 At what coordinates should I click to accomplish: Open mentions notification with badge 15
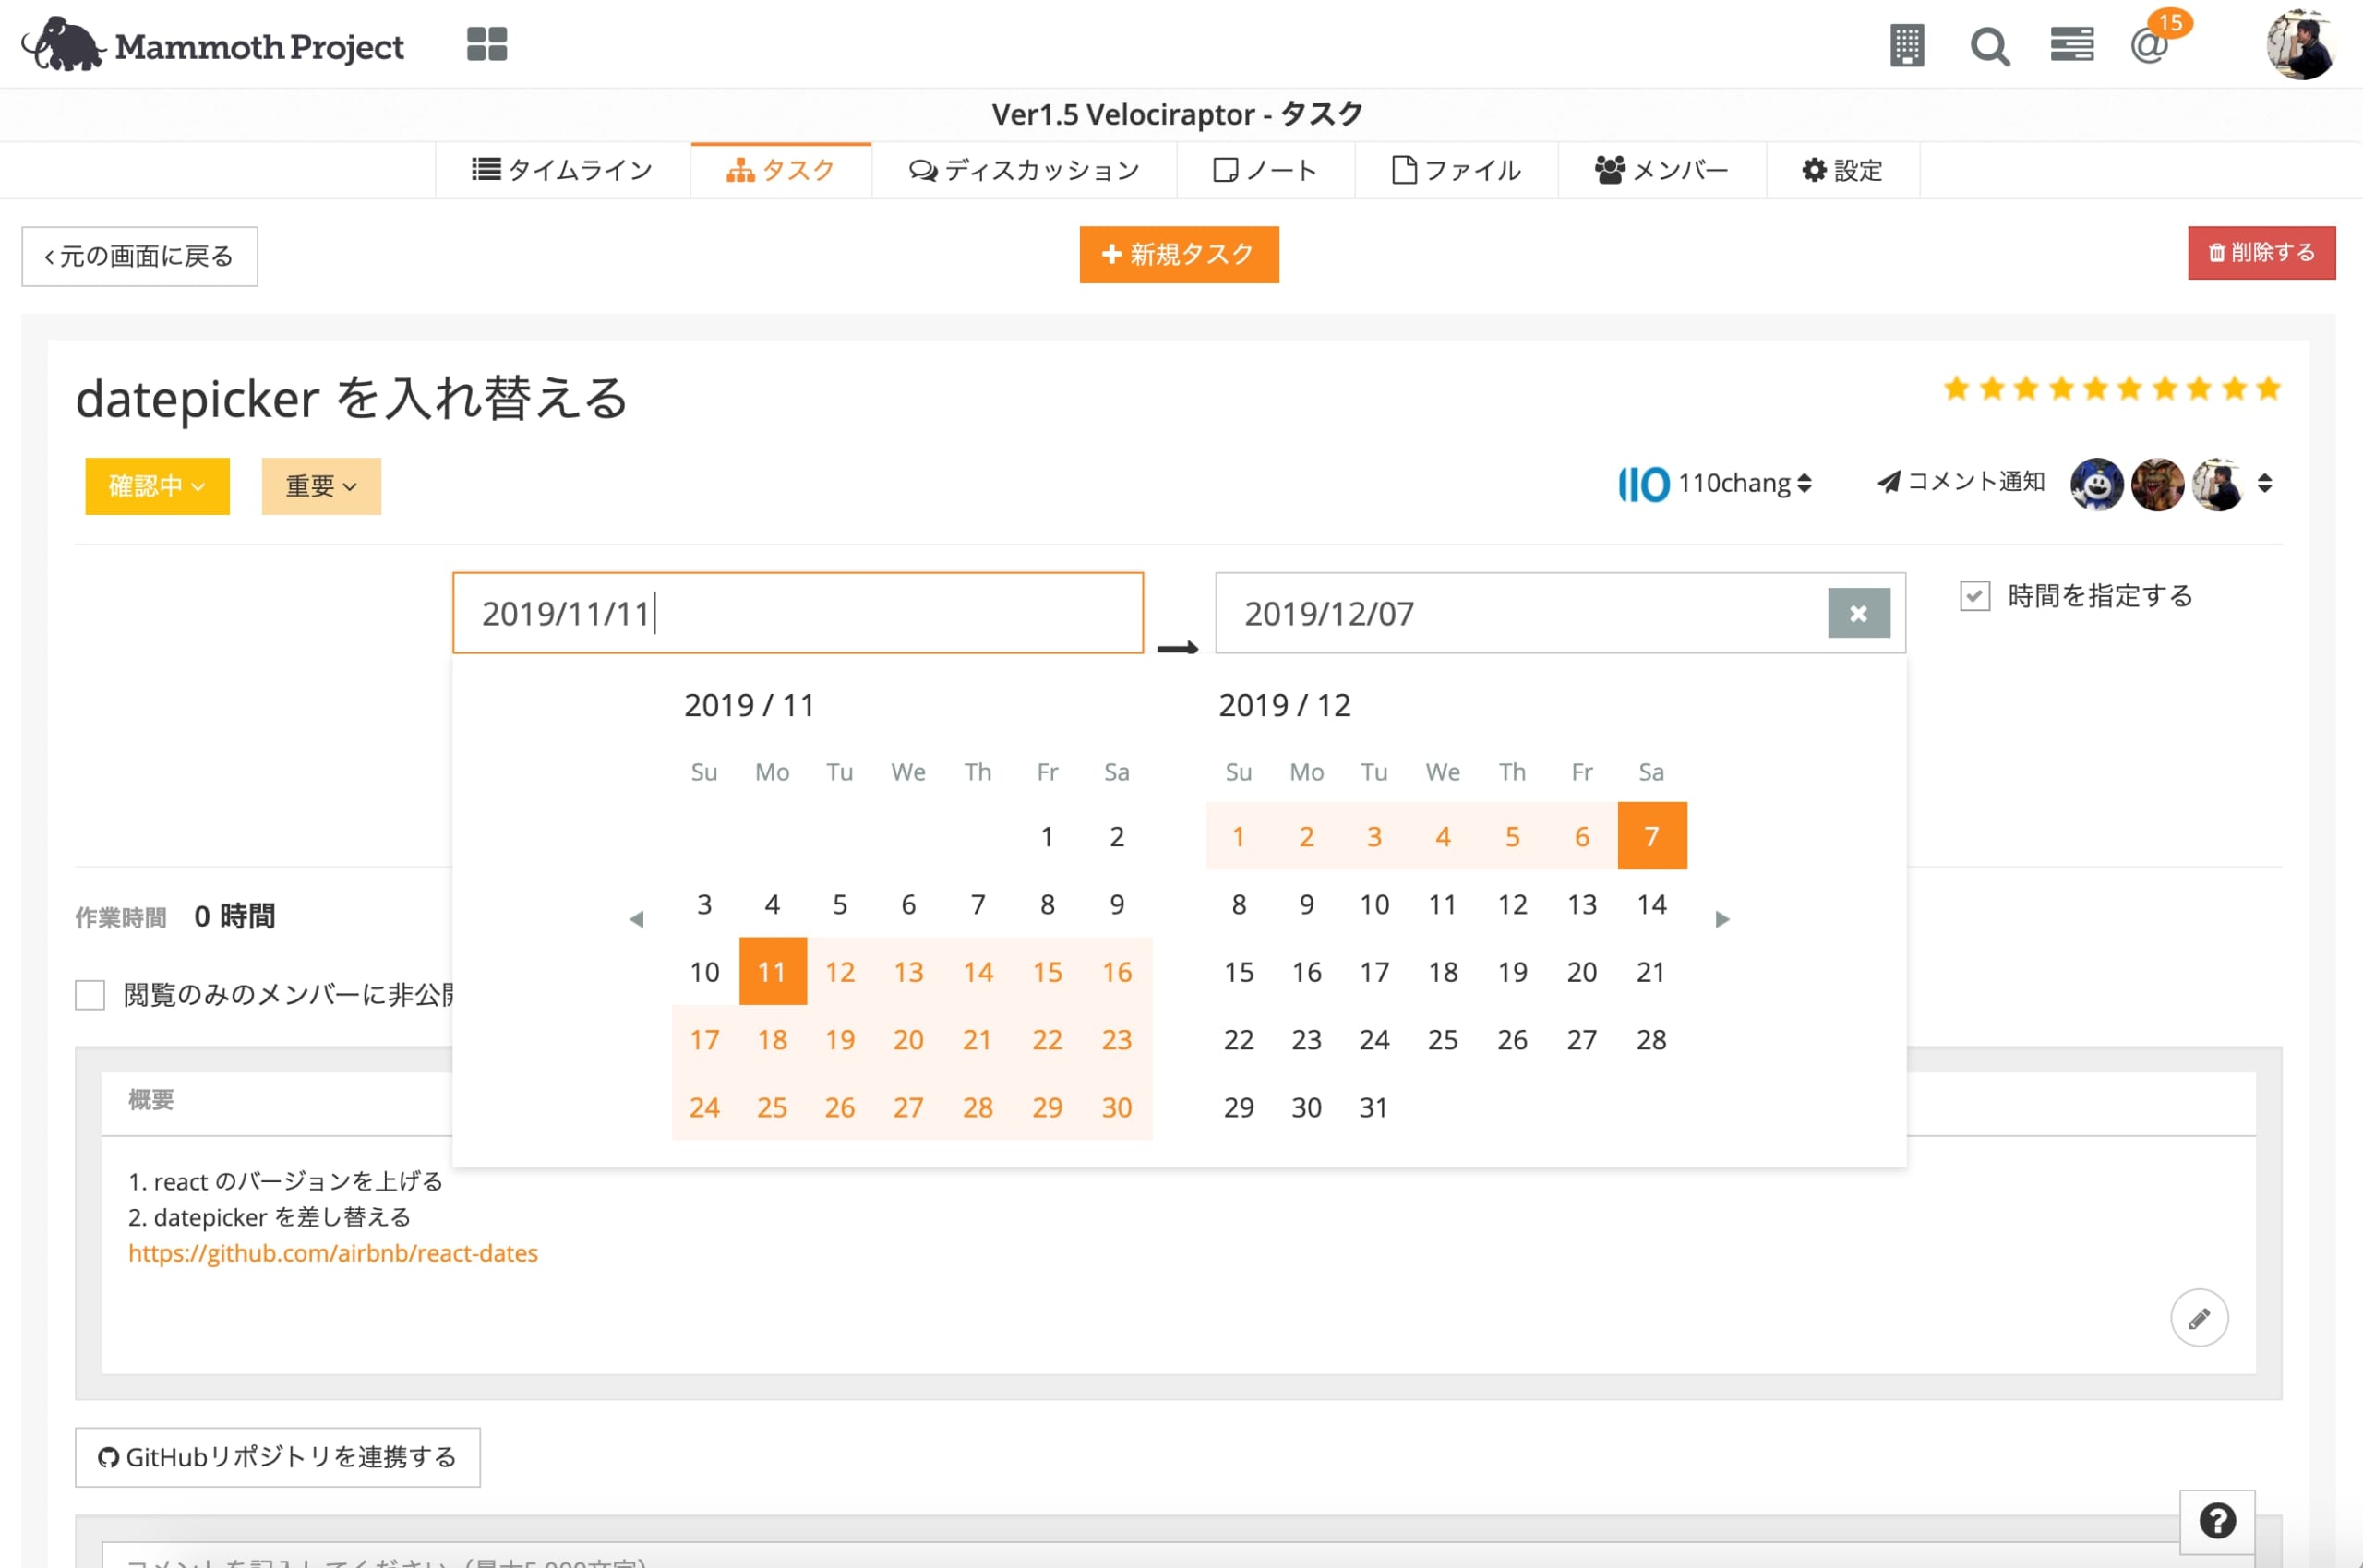point(2150,45)
